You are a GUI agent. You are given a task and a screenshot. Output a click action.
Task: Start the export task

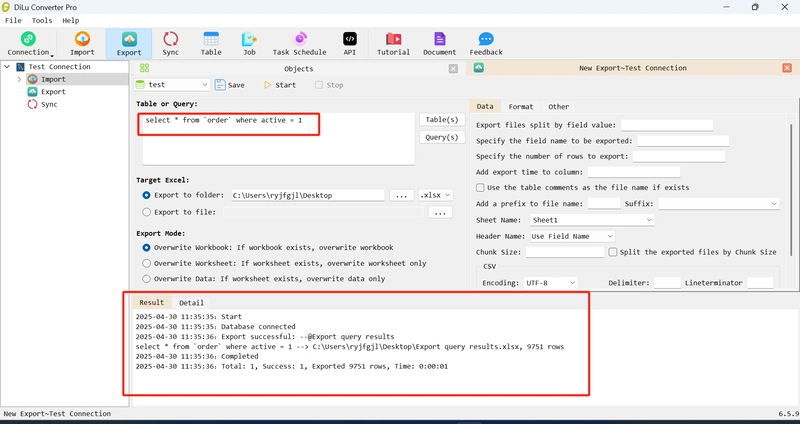(280, 85)
